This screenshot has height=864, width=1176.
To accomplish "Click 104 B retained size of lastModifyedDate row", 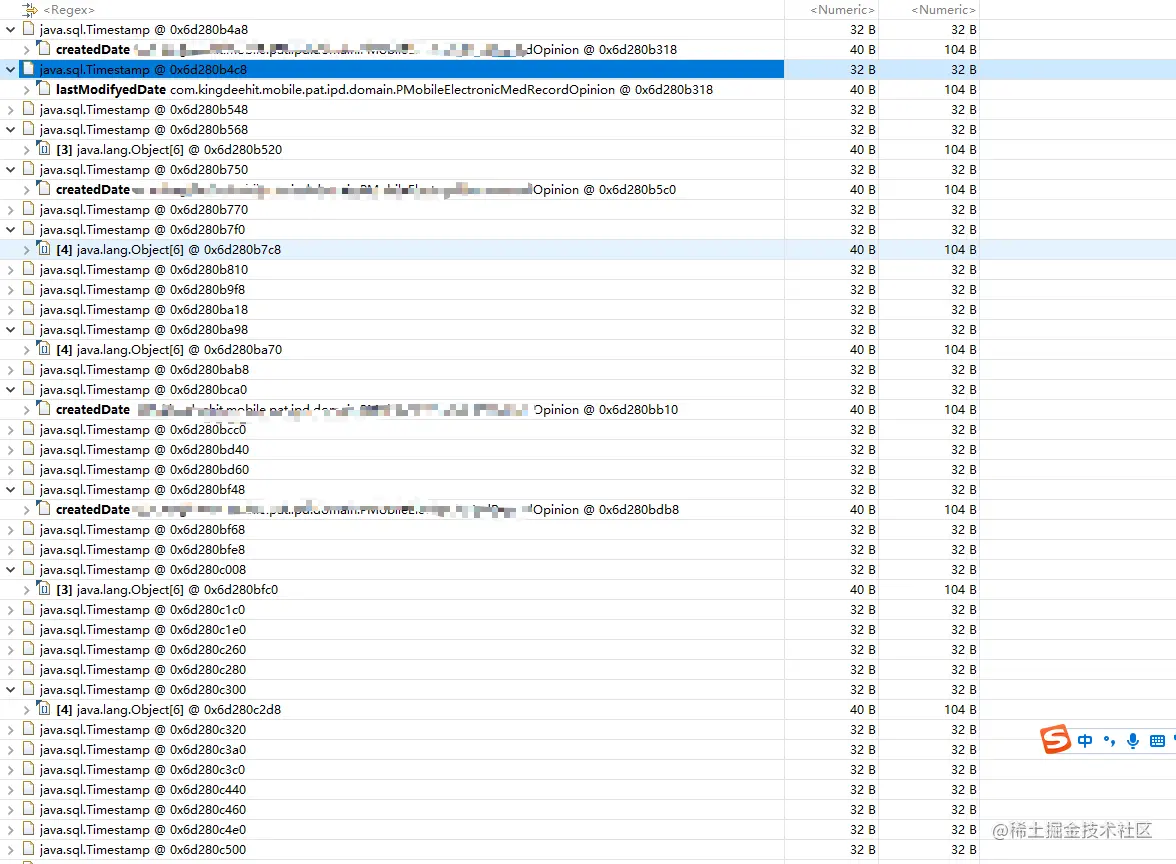I will click(960, 90).
